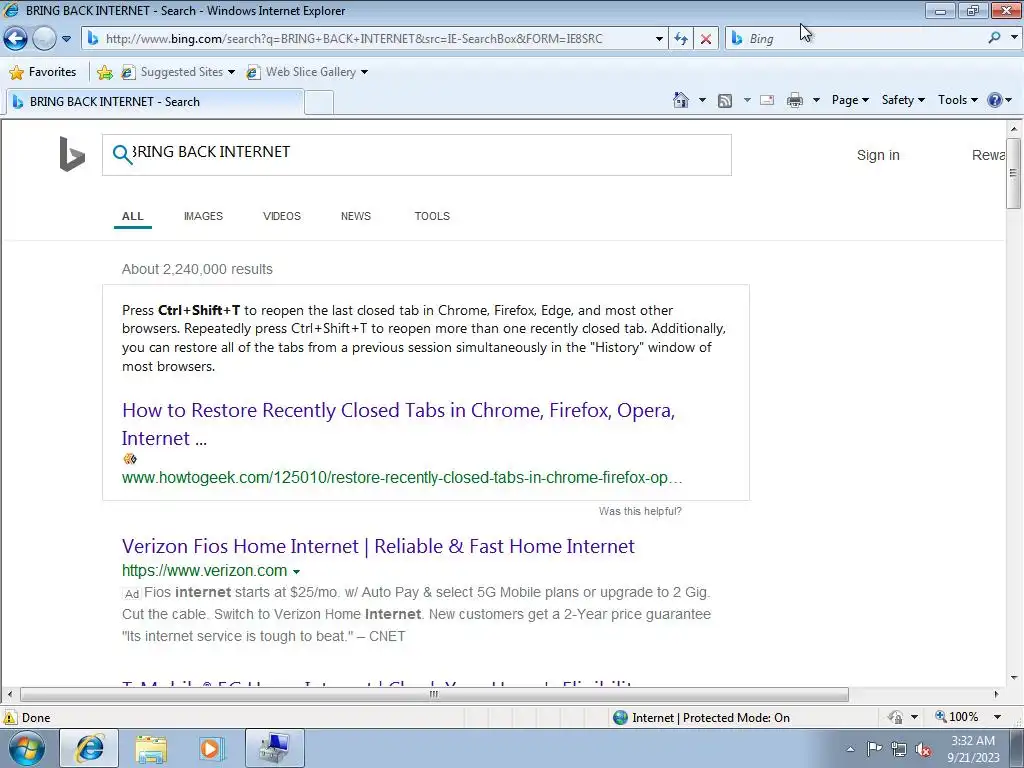Expand the zoom level dropdown arrow
Screen dimensions: 1024x768
point(997,717)
